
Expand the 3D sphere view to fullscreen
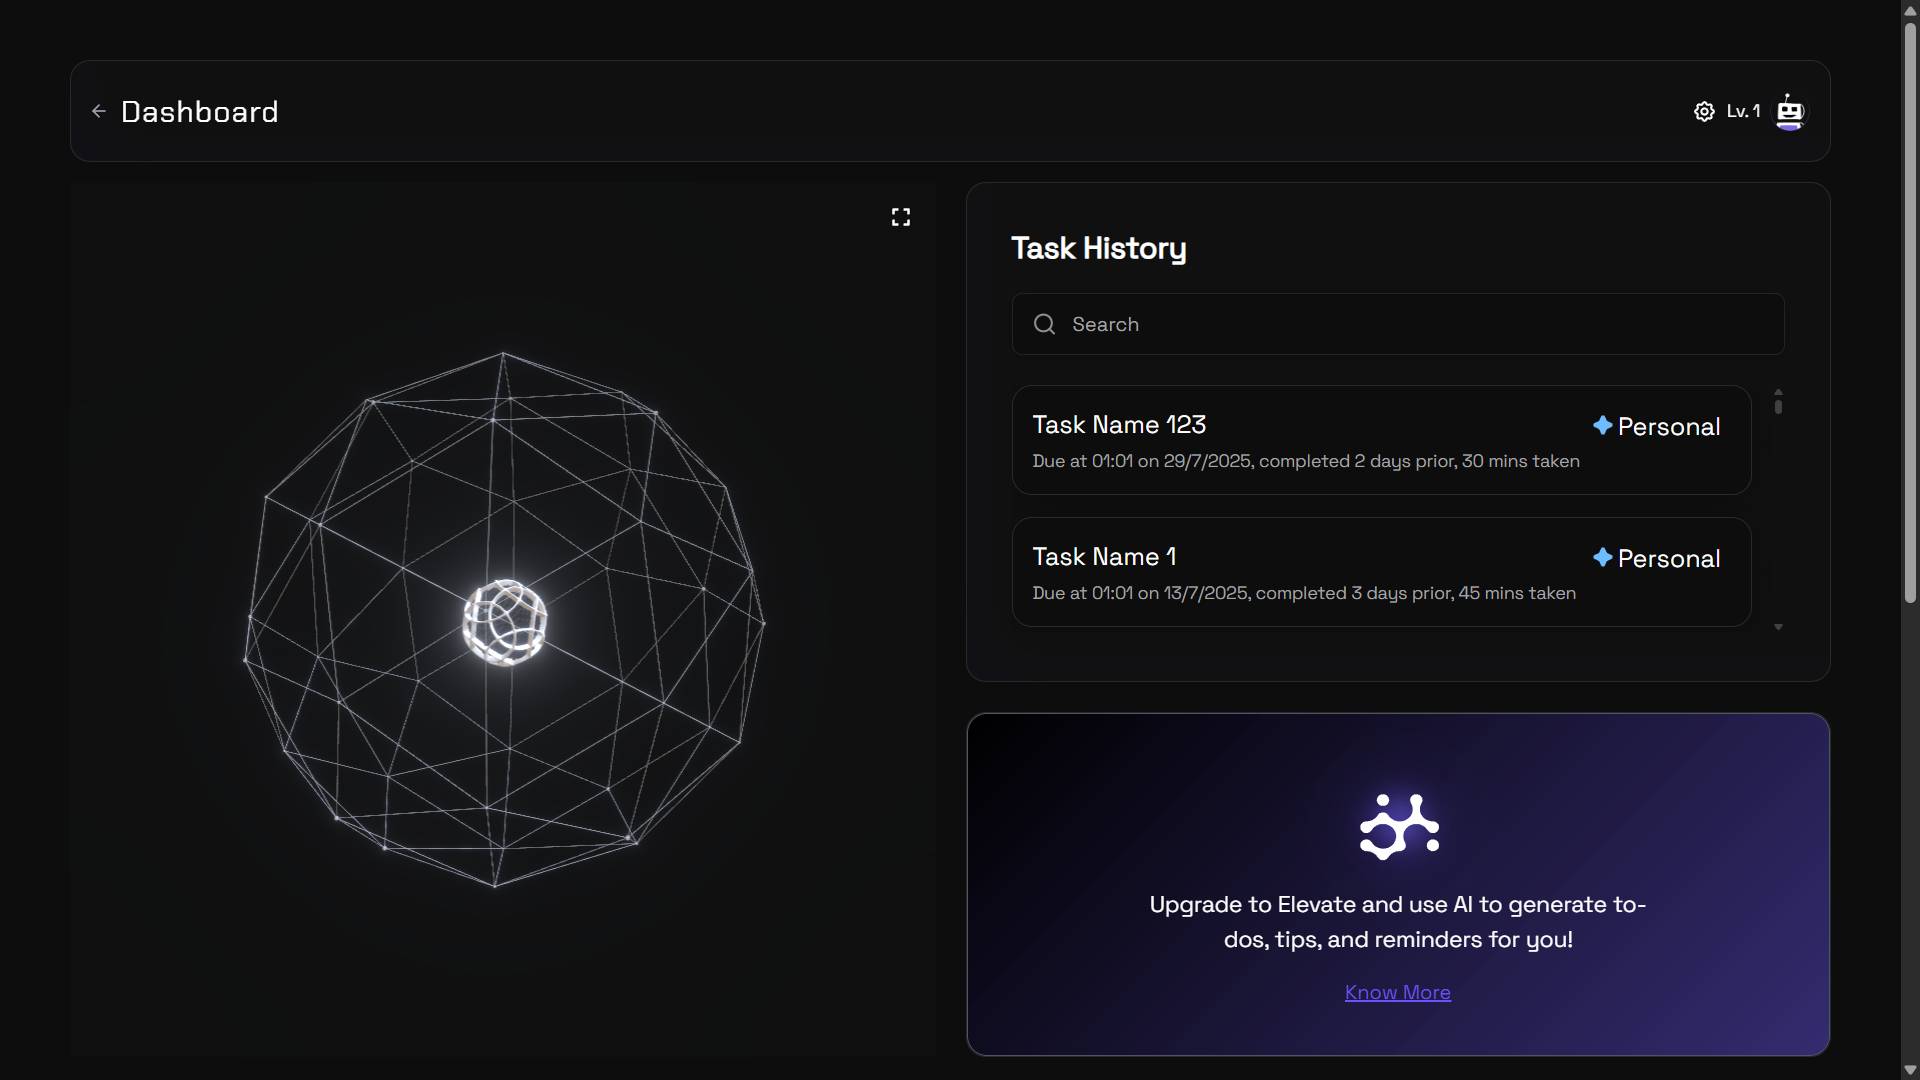coord(900,217)
